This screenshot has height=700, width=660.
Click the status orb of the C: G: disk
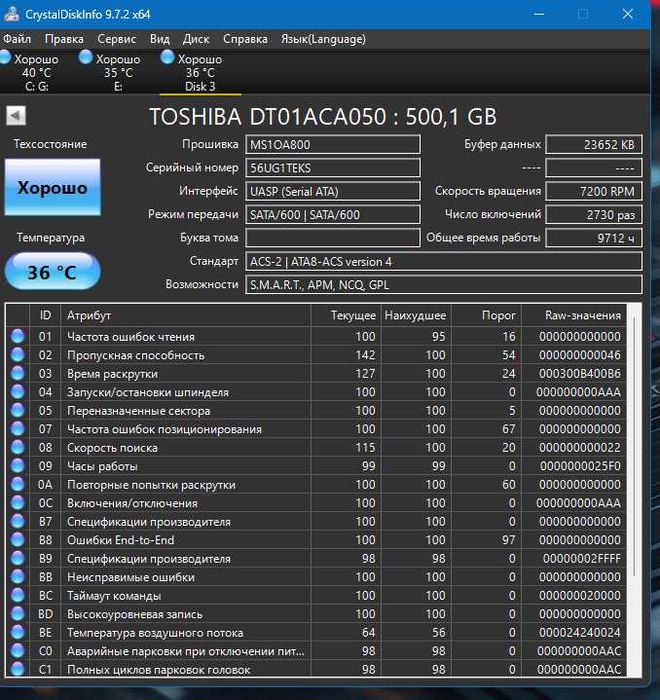tap(6, 57)
